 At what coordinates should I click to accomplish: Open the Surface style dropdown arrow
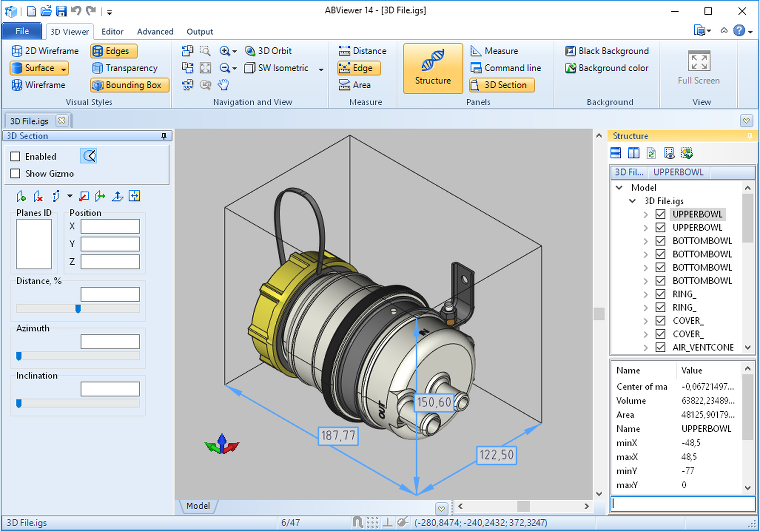(63, 69)
